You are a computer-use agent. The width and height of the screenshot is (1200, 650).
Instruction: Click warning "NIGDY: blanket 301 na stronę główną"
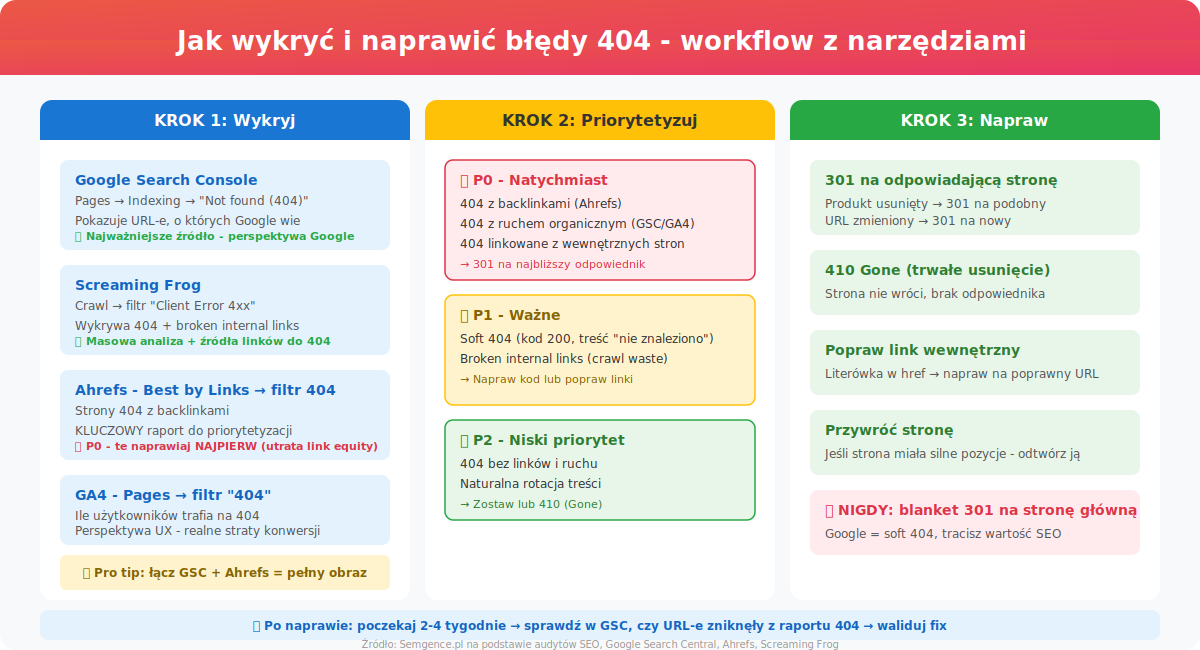tap(981, 510)
